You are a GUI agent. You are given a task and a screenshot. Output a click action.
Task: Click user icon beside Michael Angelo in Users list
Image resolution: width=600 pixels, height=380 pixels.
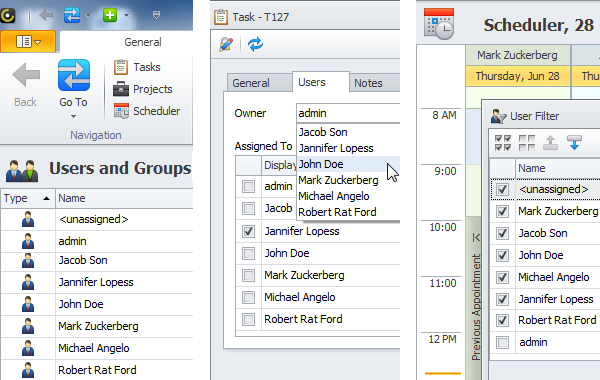(28, 348)
